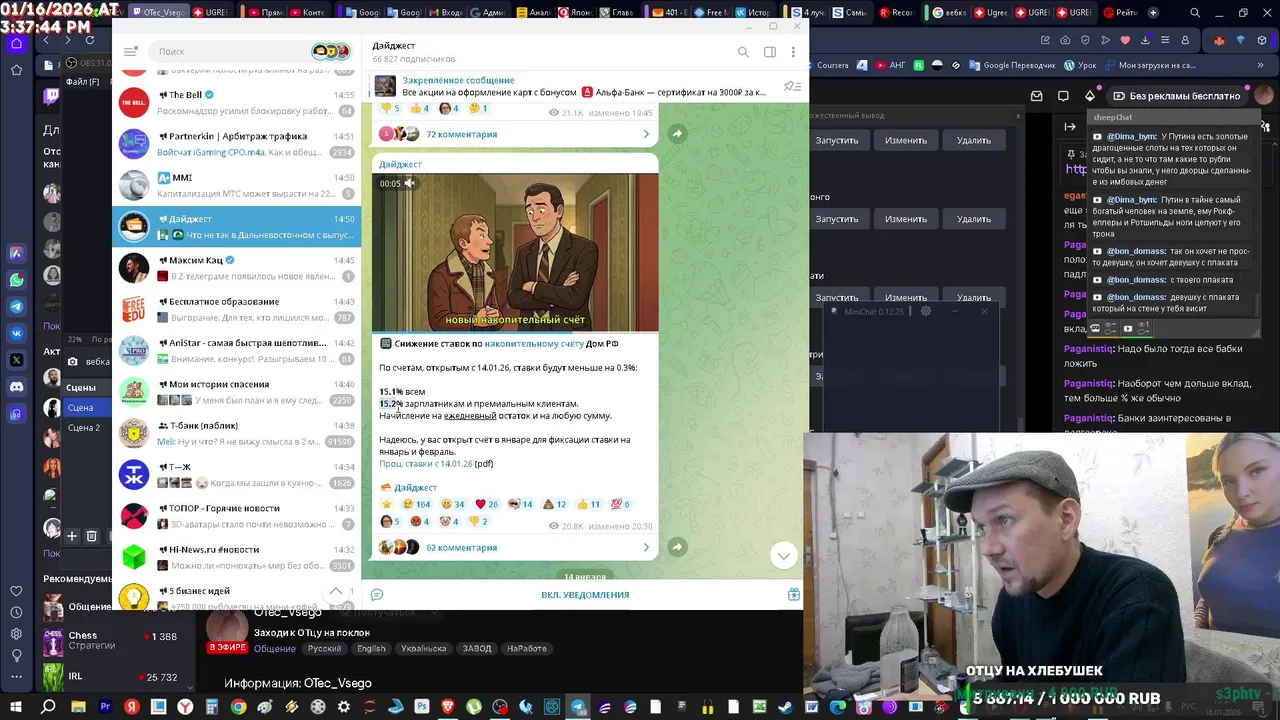The height and width of the screenshot is (720, 1280).
Task: Show the pinned messages list icon
Action: pos(792,87)
